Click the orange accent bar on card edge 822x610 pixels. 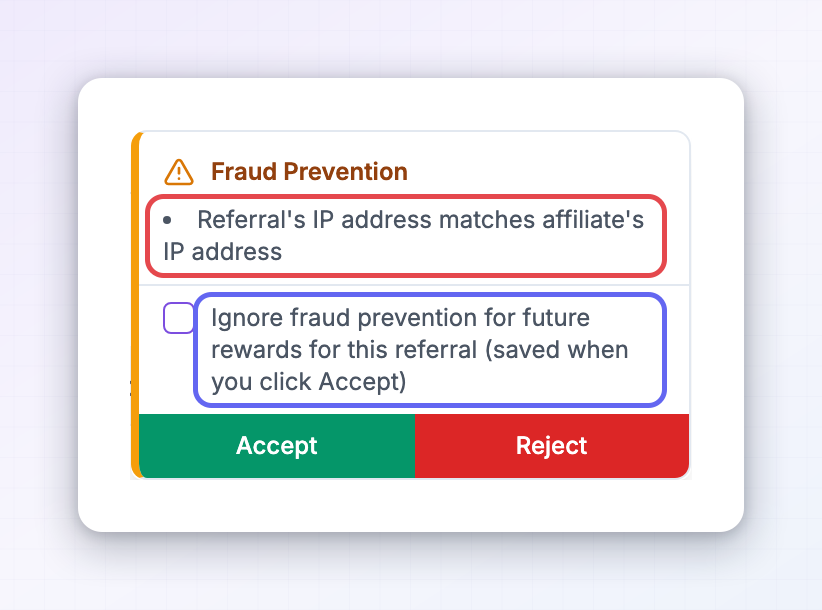pyautogui.click(x=135, y=304)
